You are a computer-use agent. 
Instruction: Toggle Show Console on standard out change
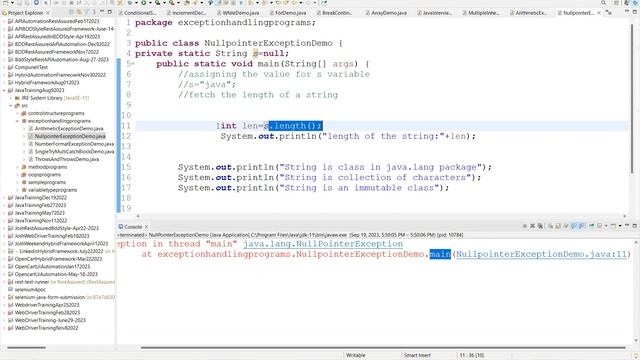click(x=574, y=226)
